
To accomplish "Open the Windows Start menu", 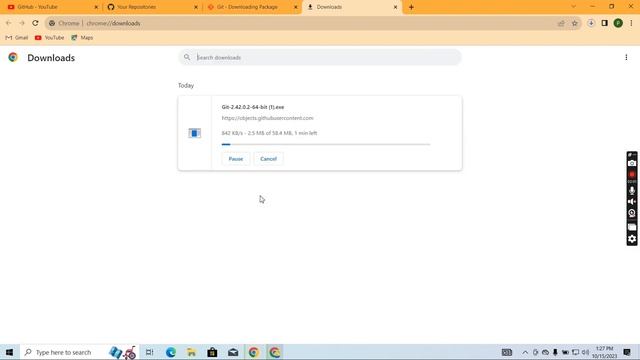I will (x=9, y=352).
